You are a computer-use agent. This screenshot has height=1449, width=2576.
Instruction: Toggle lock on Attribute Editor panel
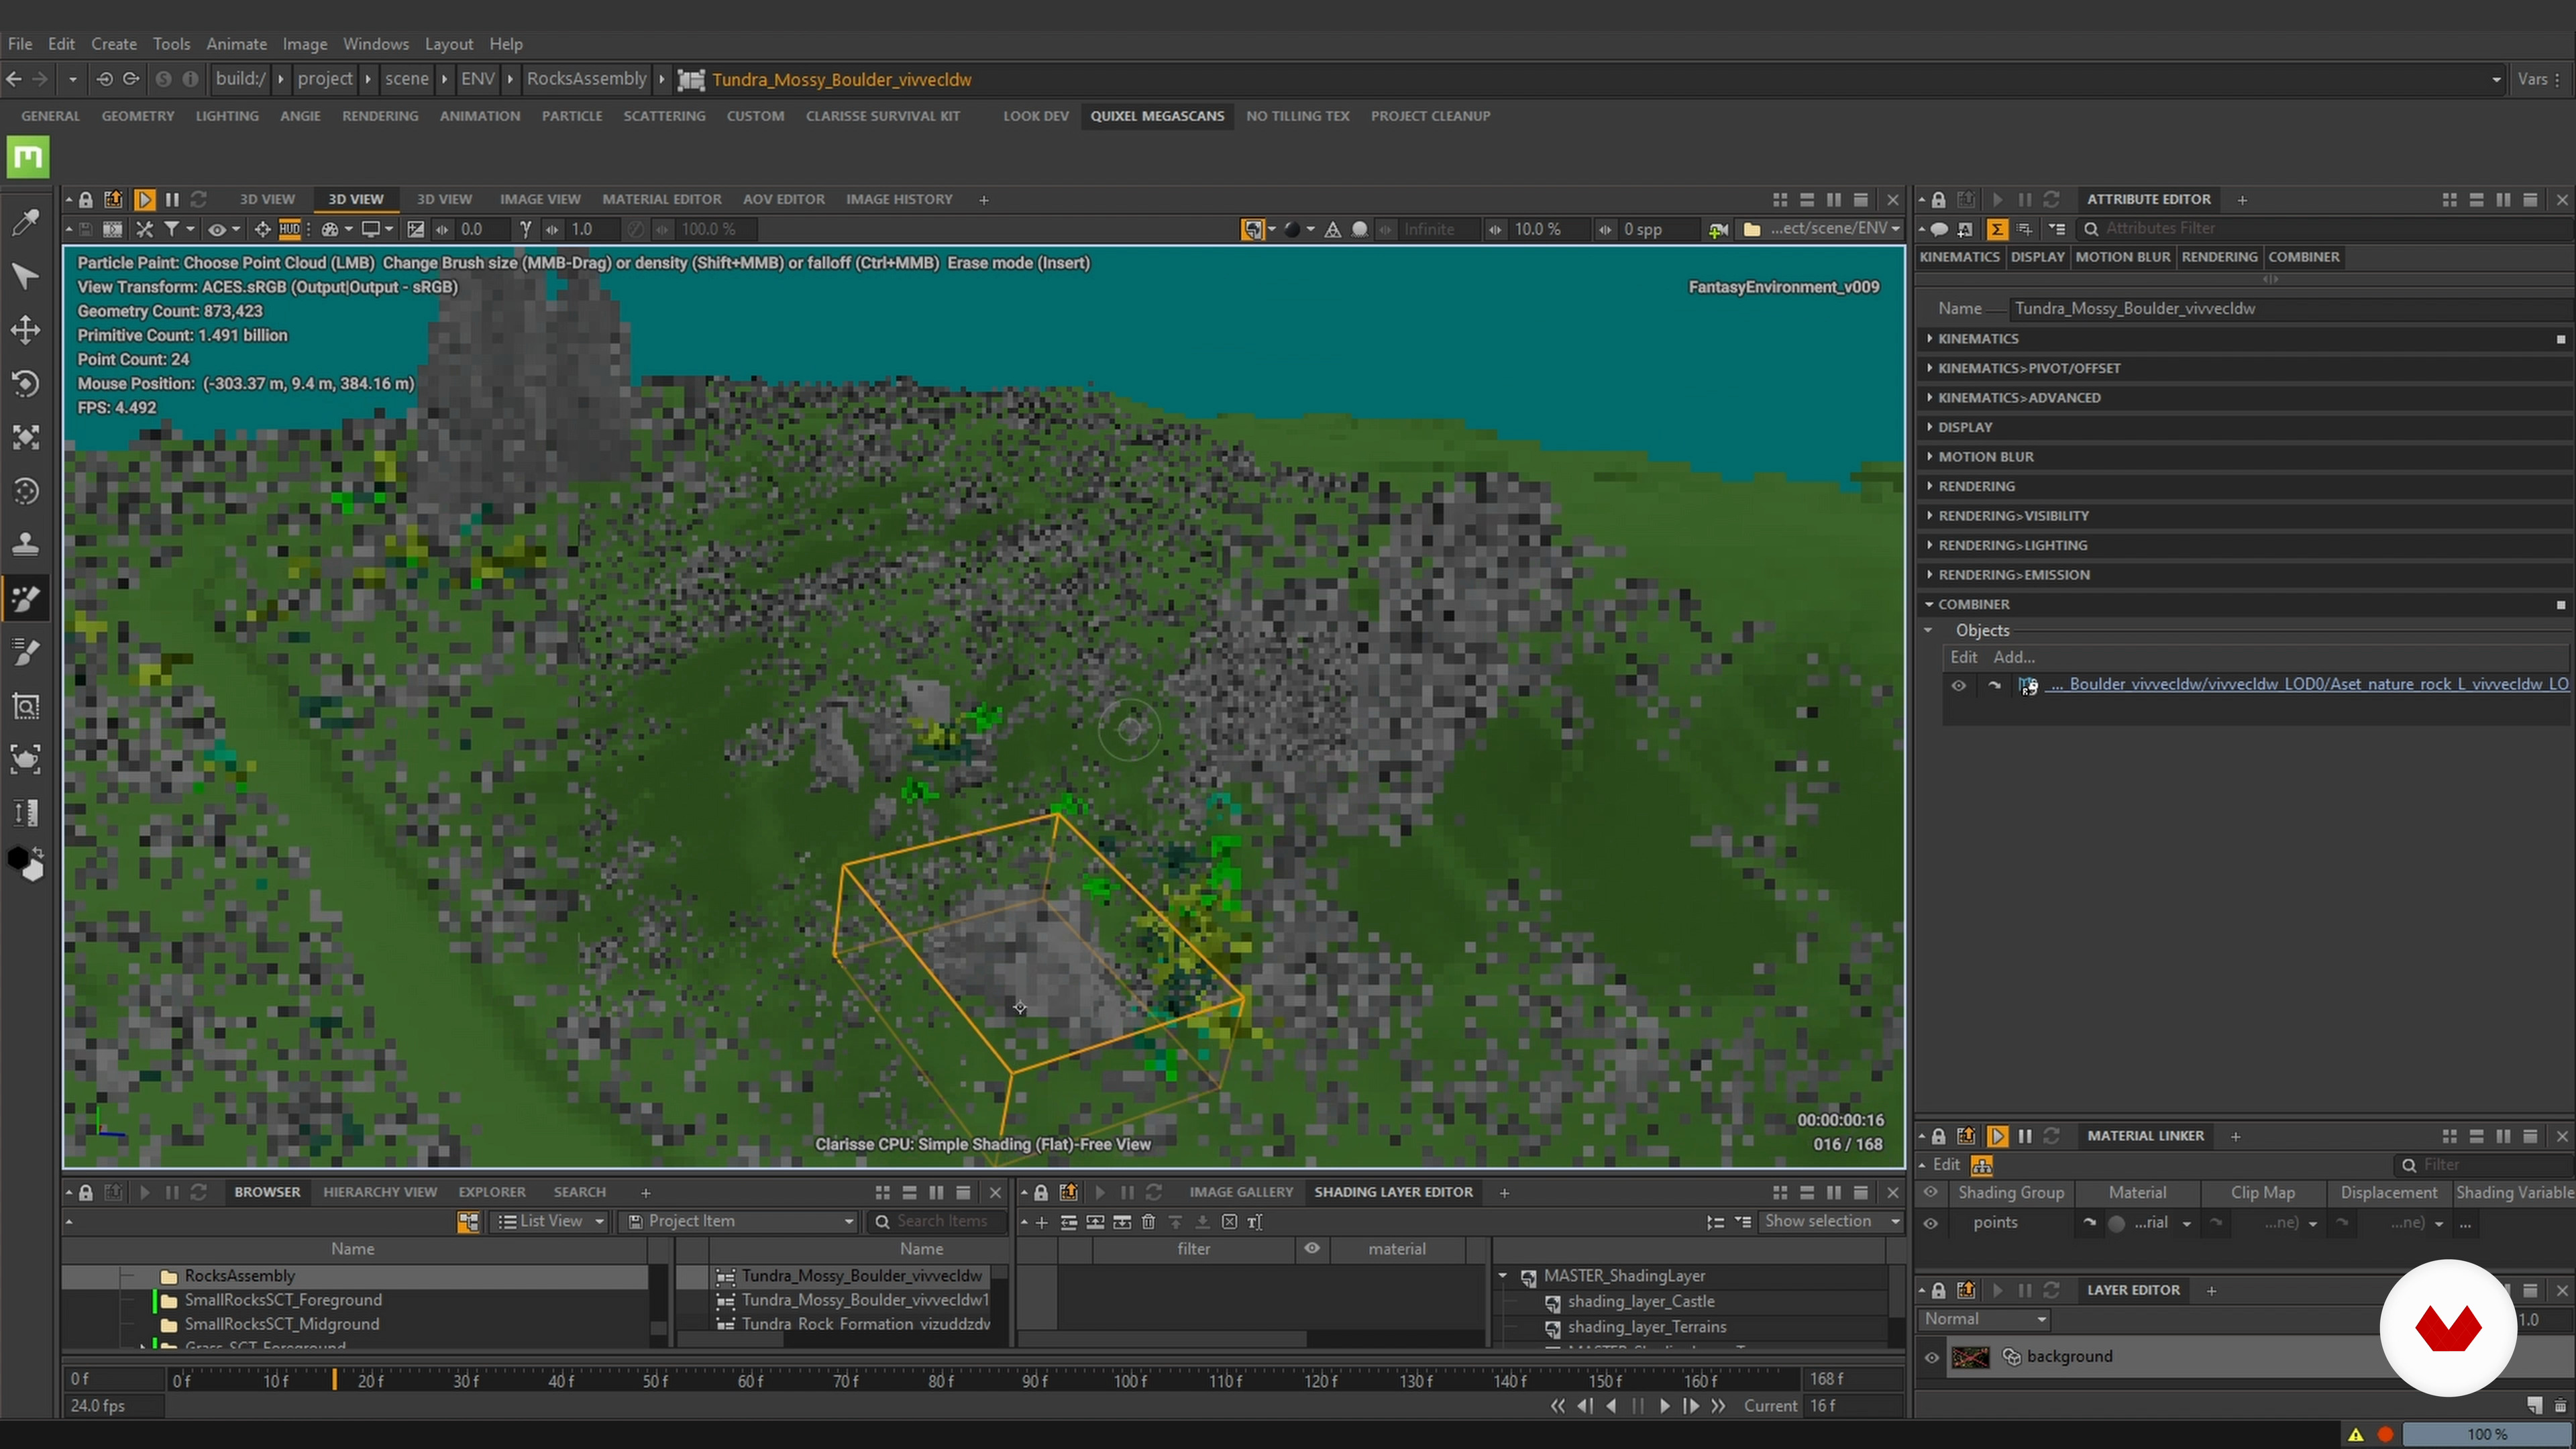click(1938, 200)
